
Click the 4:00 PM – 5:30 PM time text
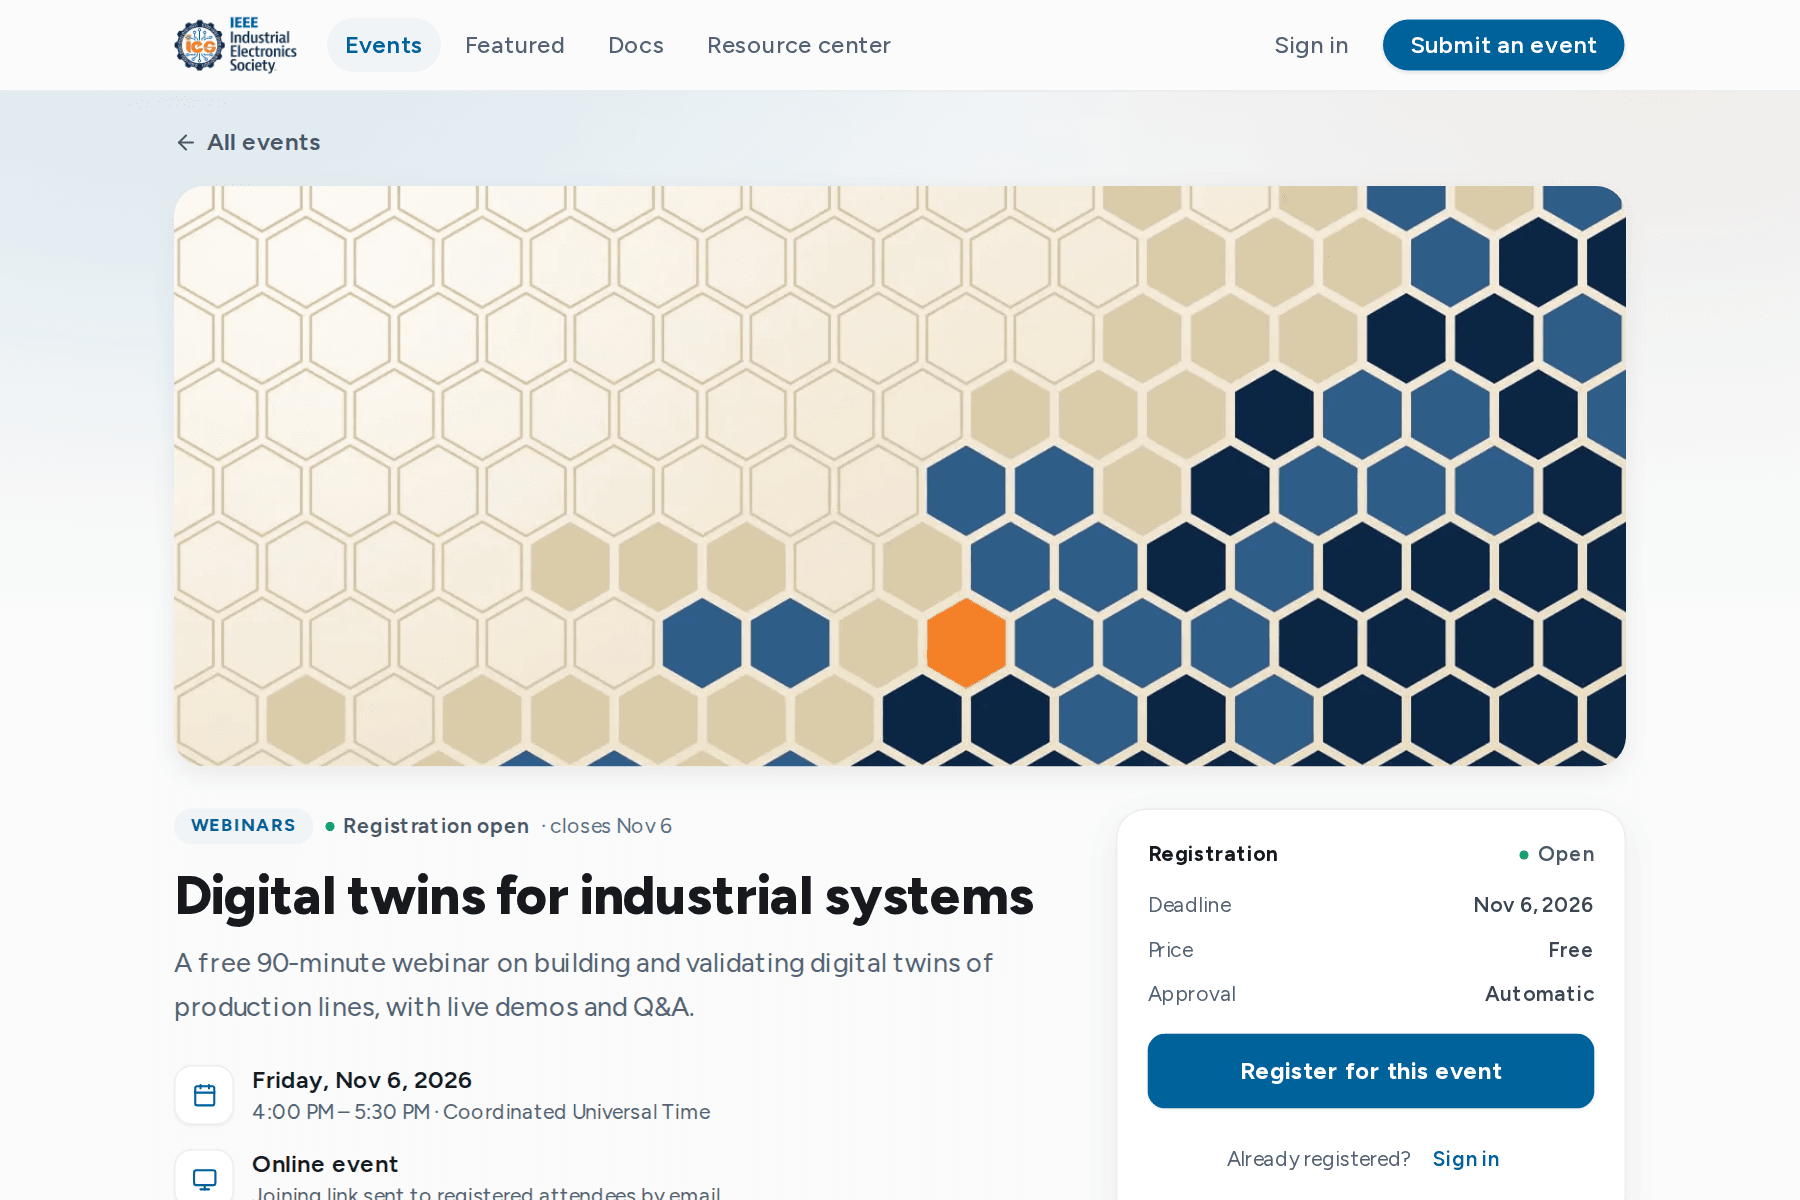click(341, 1112)
